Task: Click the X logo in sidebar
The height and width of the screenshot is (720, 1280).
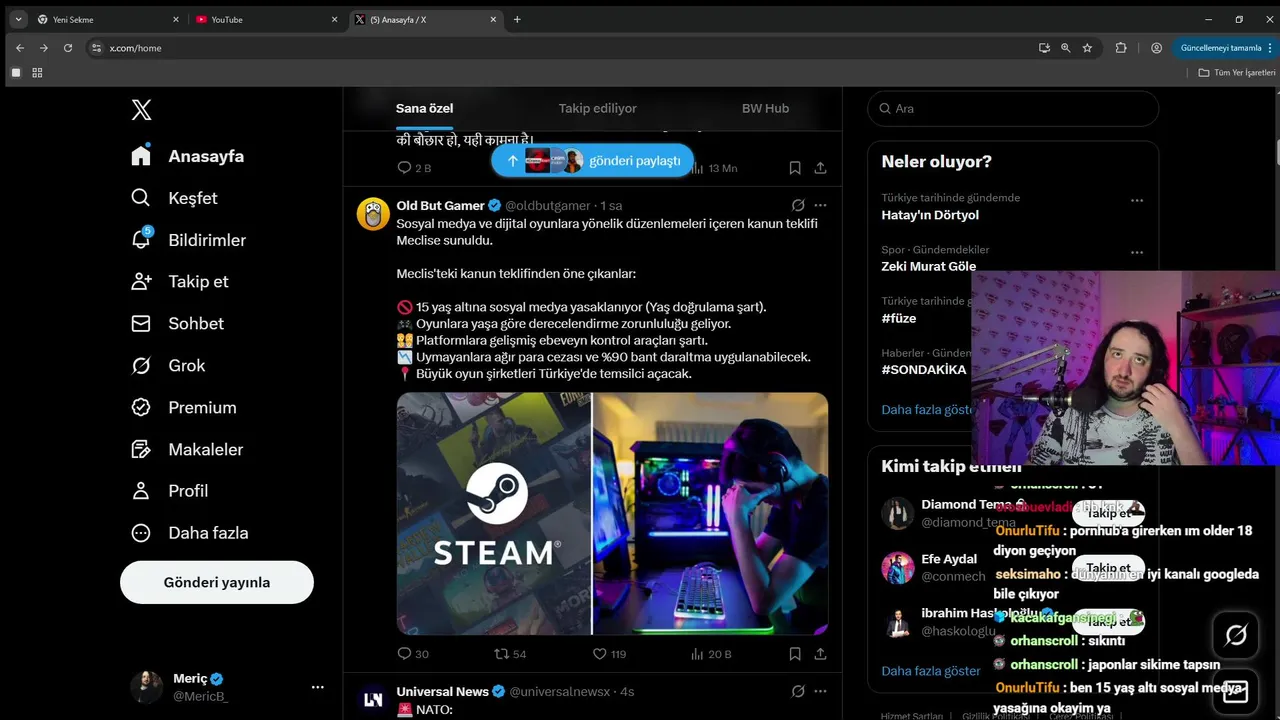Action: (142, 110)
